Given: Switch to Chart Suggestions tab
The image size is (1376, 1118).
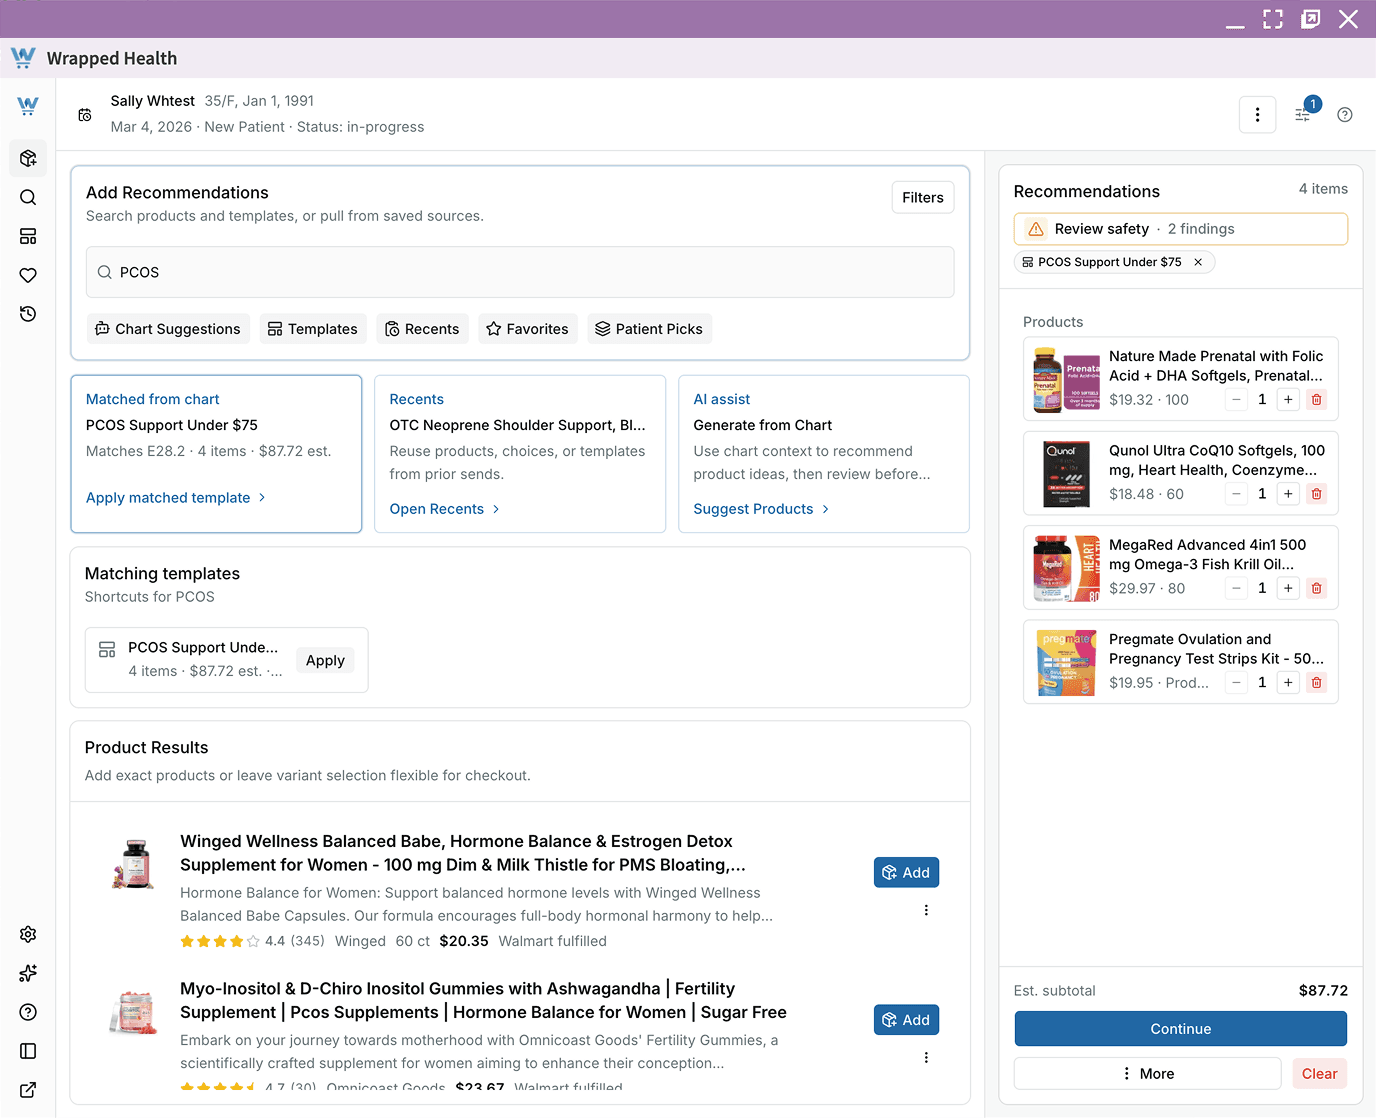Looking at the screenshot, I should click(168, 329).
